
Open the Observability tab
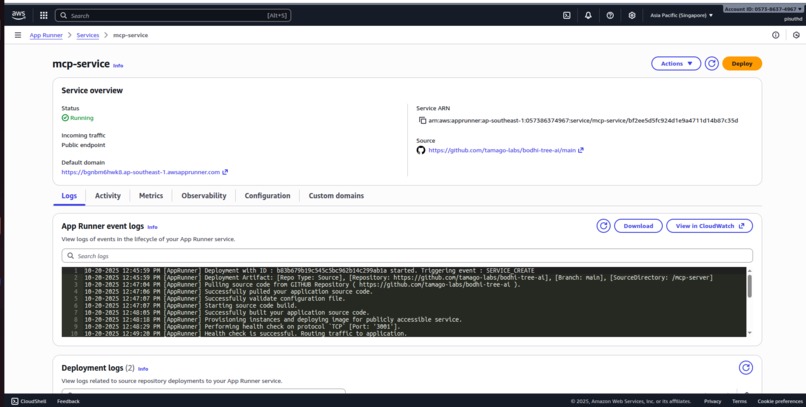click(x=204, y=196)
